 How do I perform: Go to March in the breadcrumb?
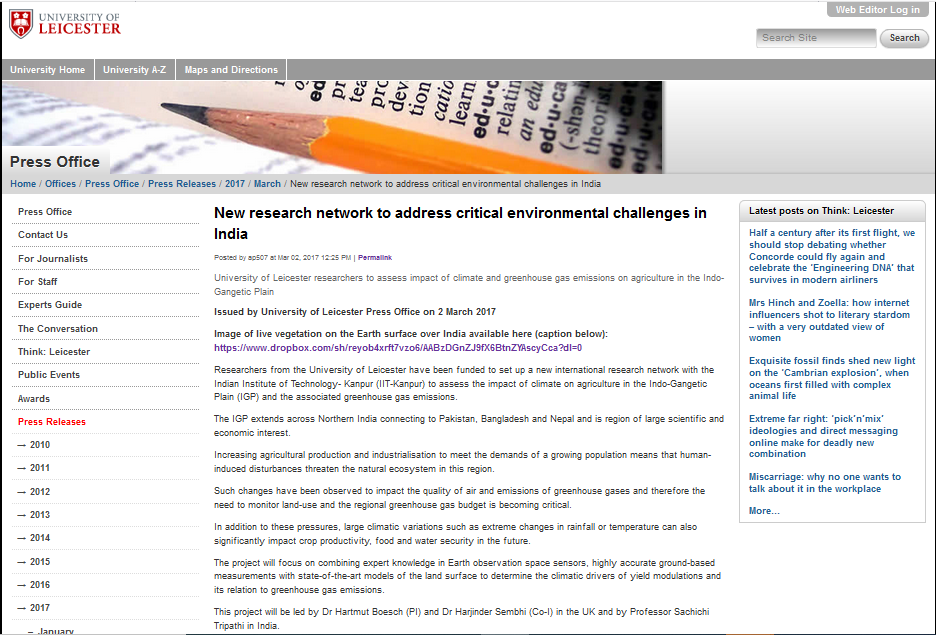(267, 184)
